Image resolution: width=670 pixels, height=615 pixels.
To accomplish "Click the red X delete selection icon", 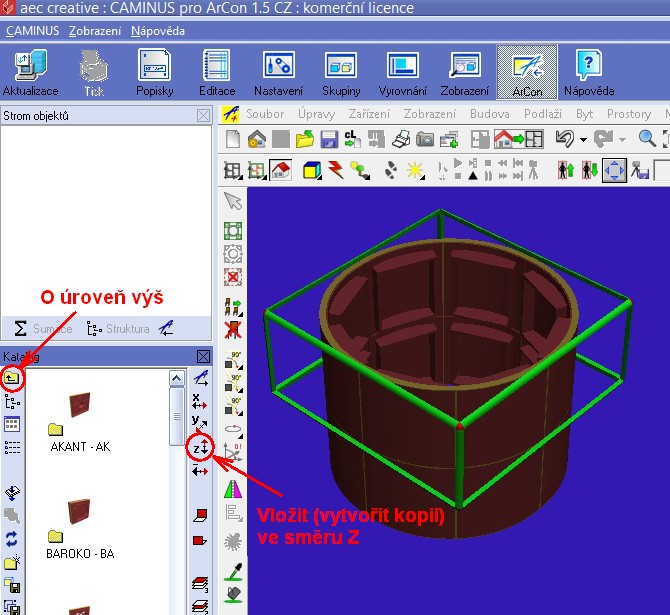I will tap(233, 277).
